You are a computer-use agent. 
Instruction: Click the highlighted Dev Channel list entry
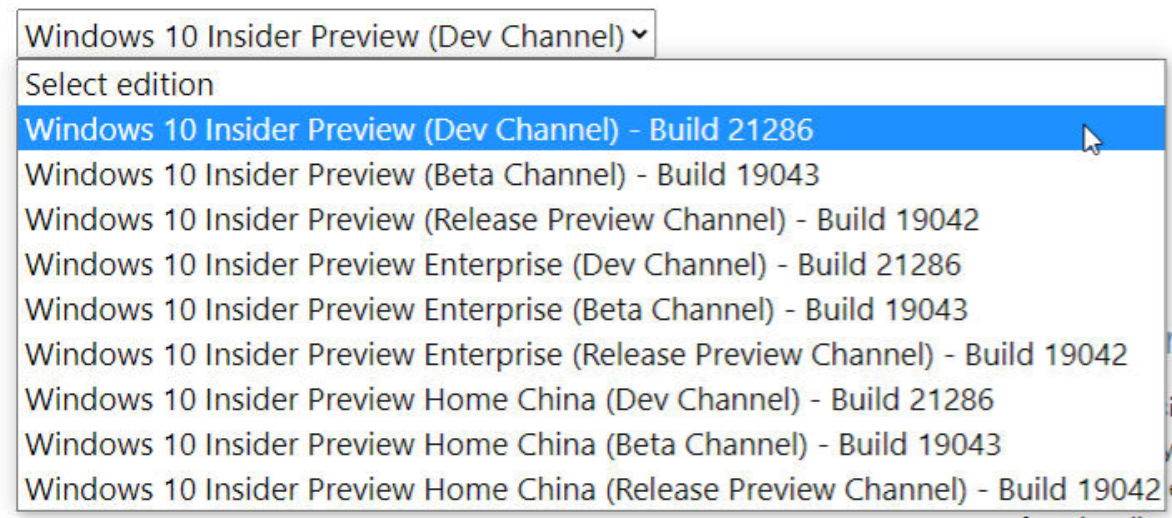(420, 130)
